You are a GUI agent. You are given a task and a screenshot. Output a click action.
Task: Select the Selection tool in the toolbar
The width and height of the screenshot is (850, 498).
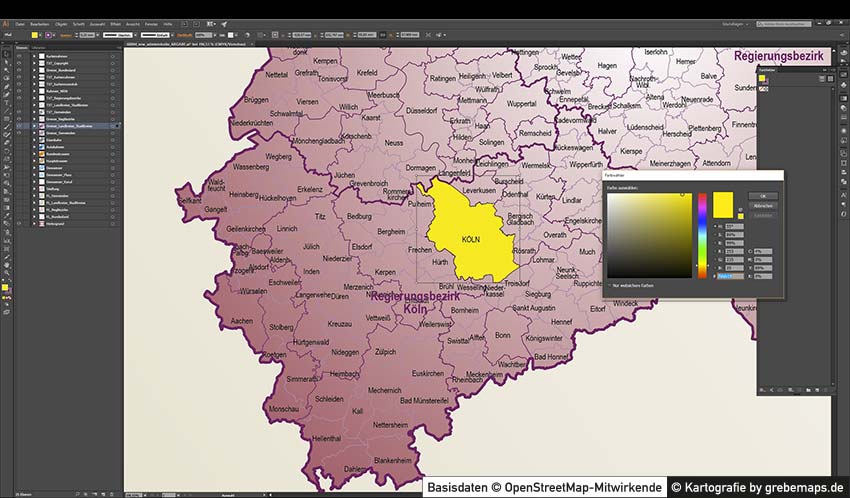pyautogui.click(x=5, y=50)
